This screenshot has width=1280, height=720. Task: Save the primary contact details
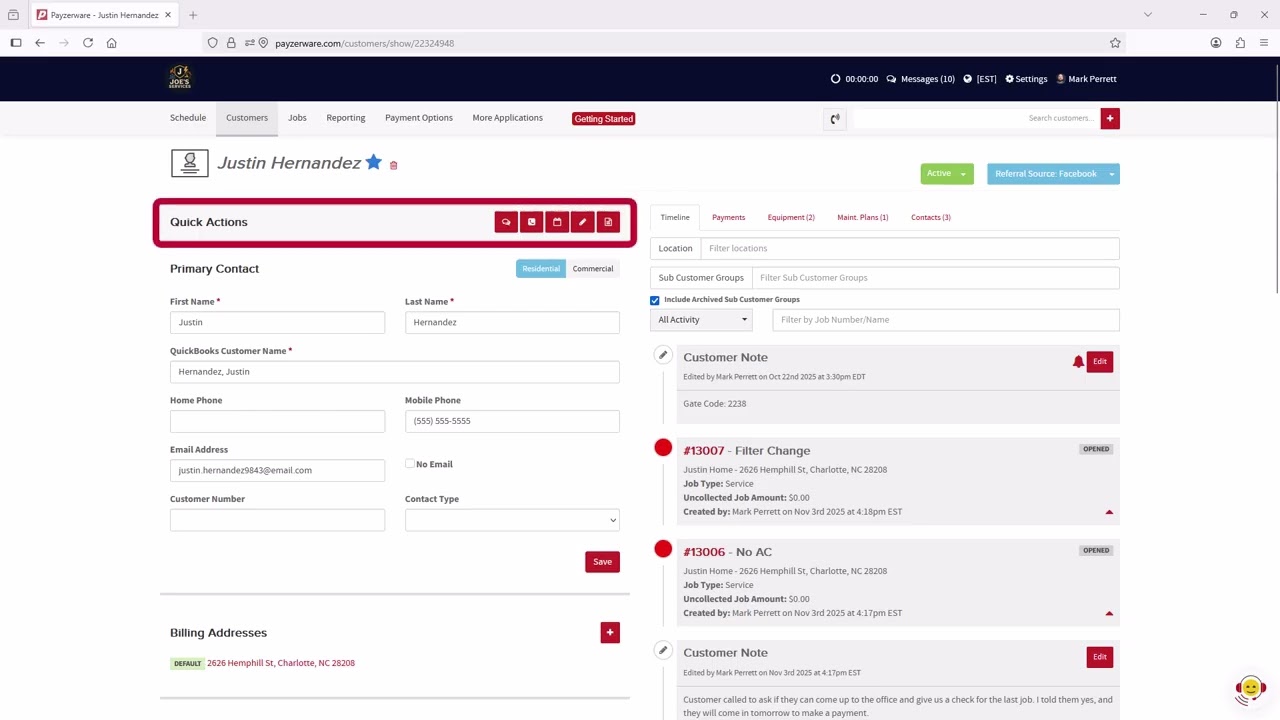pyautogui.click(x=602, y=562)
